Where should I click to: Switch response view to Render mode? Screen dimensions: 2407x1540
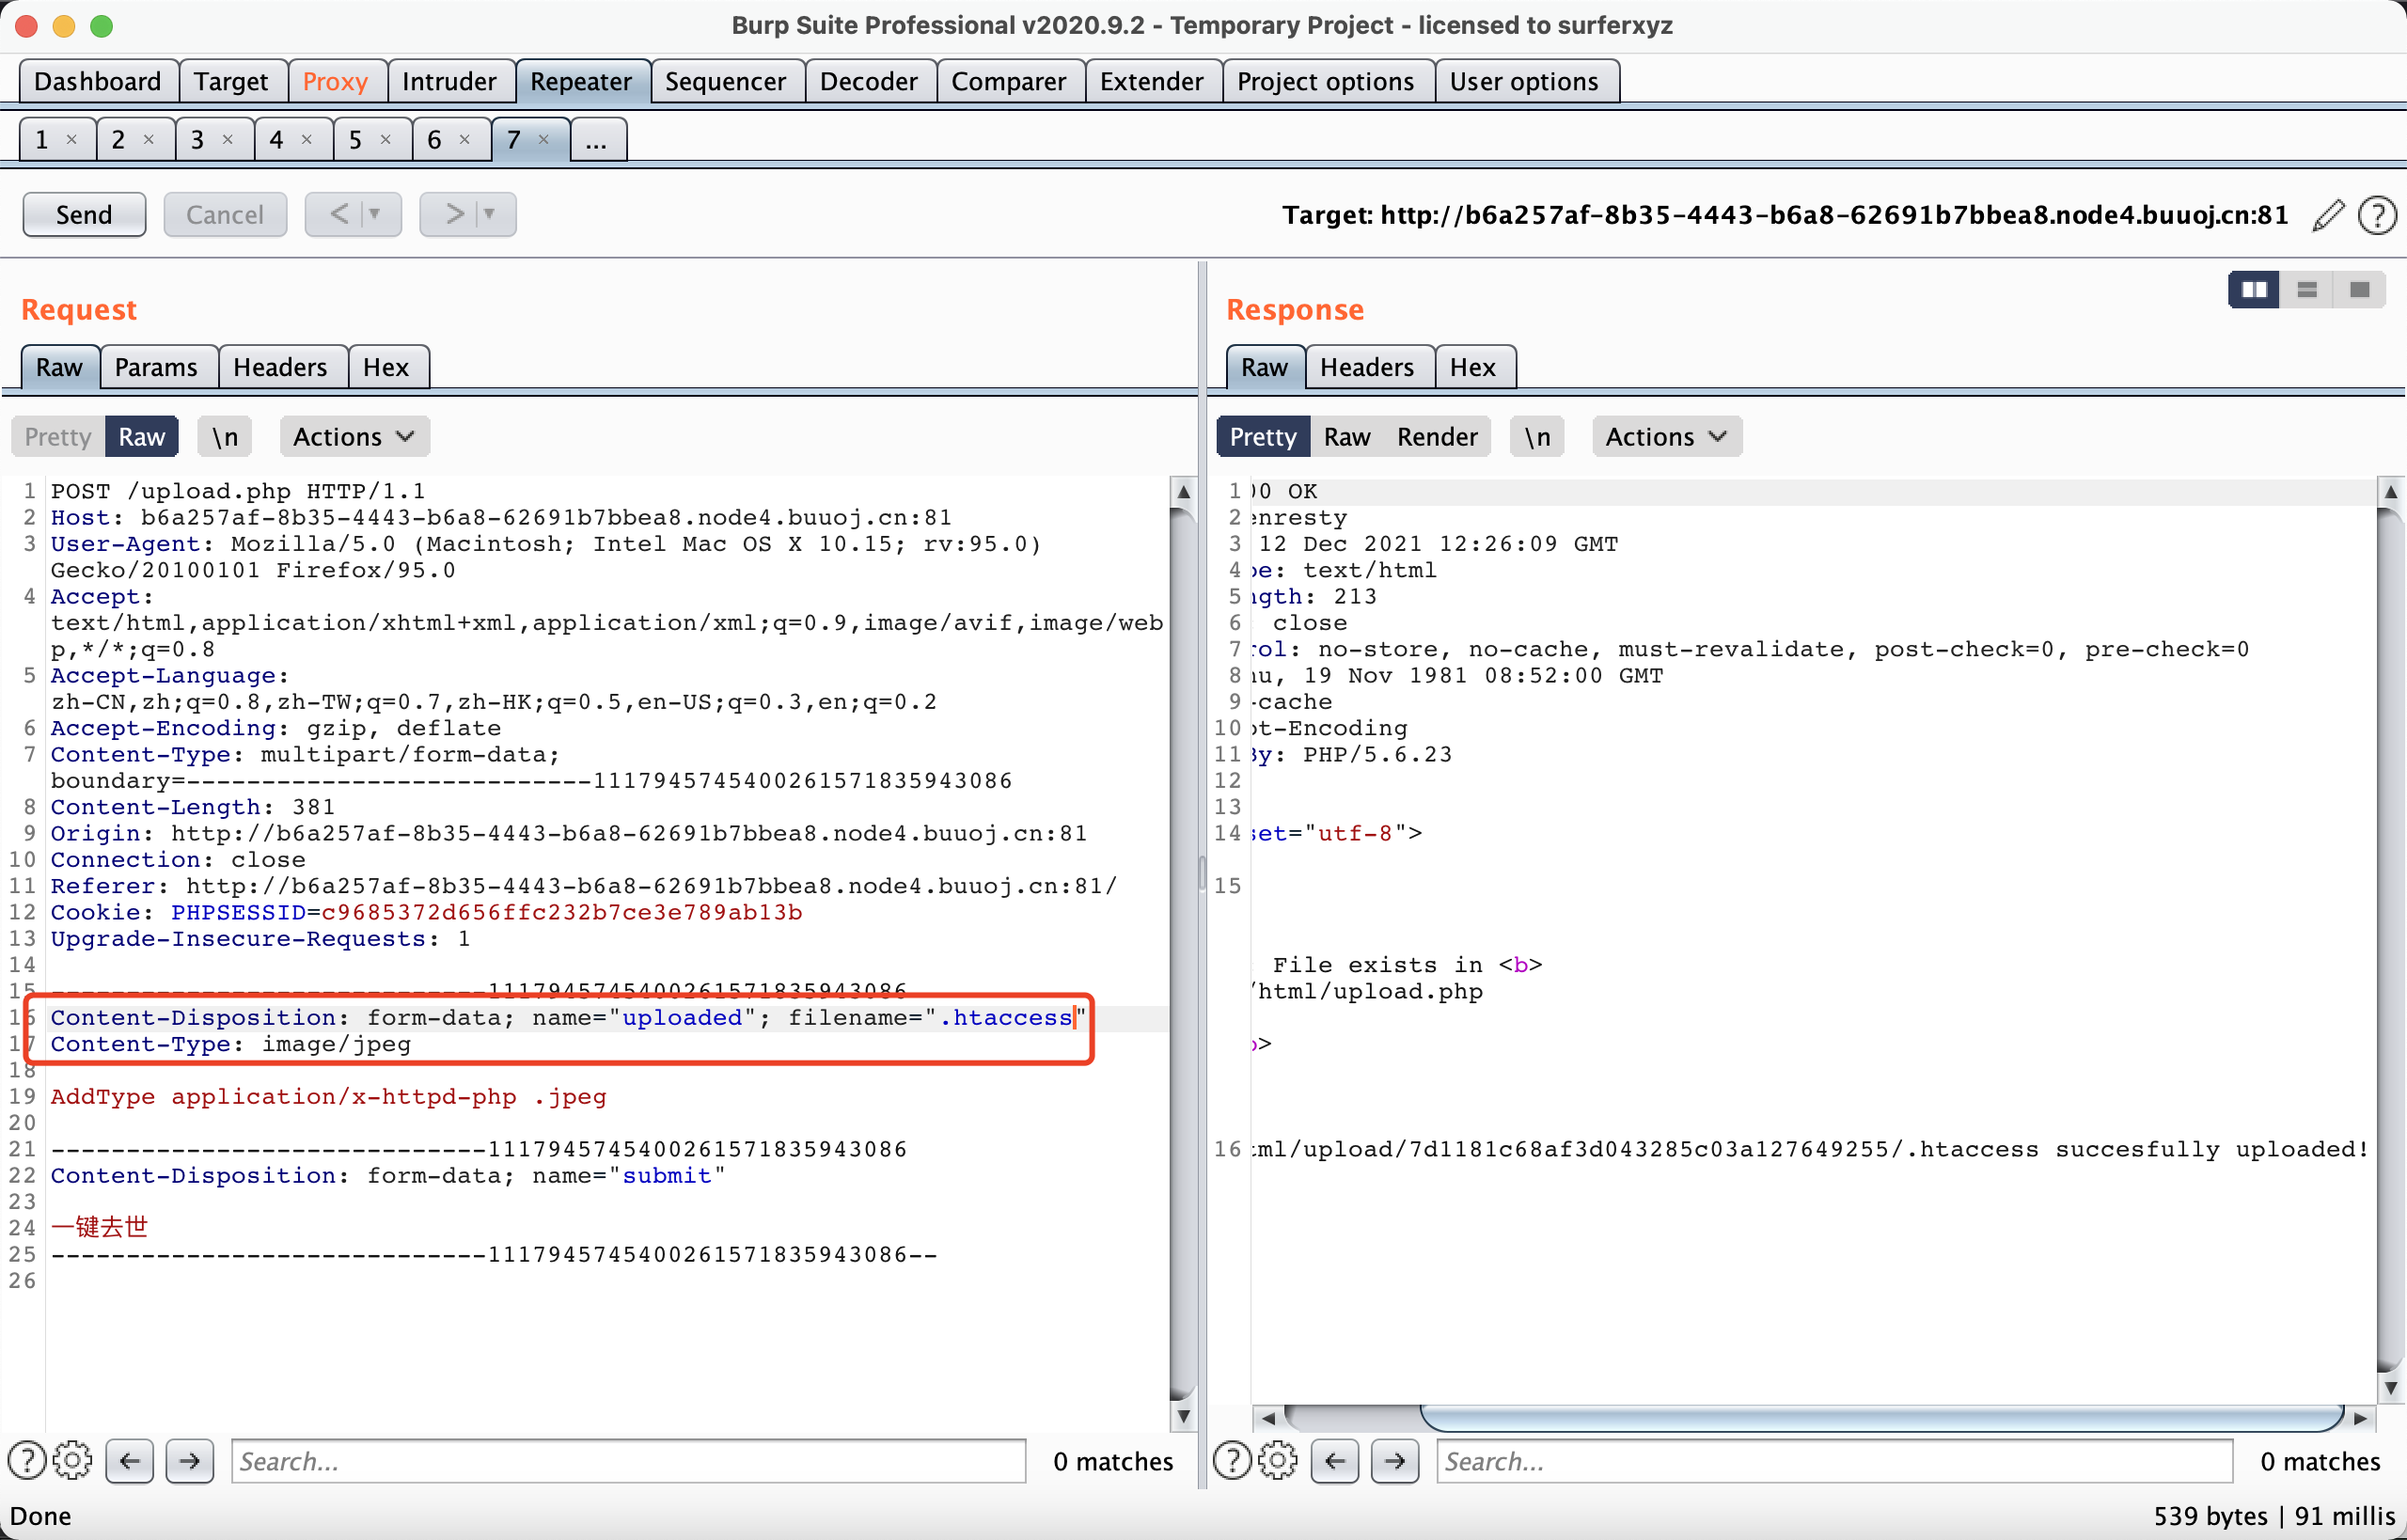pyautogui.click(x=1436, y=437)
